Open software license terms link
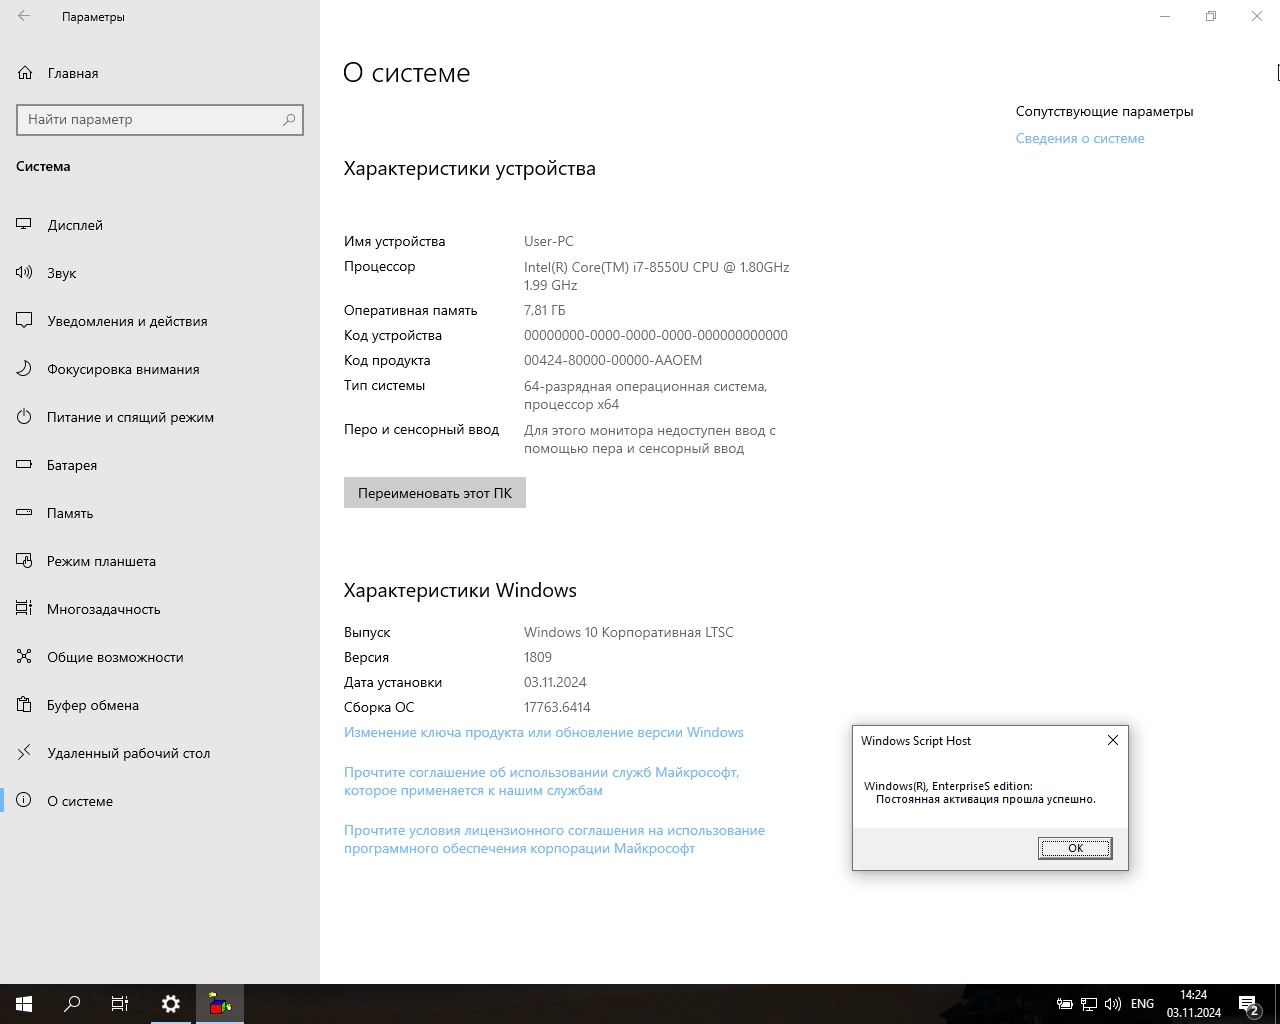The height and width of the screenshot is (1024, 1280). click(x=554, y=839)
